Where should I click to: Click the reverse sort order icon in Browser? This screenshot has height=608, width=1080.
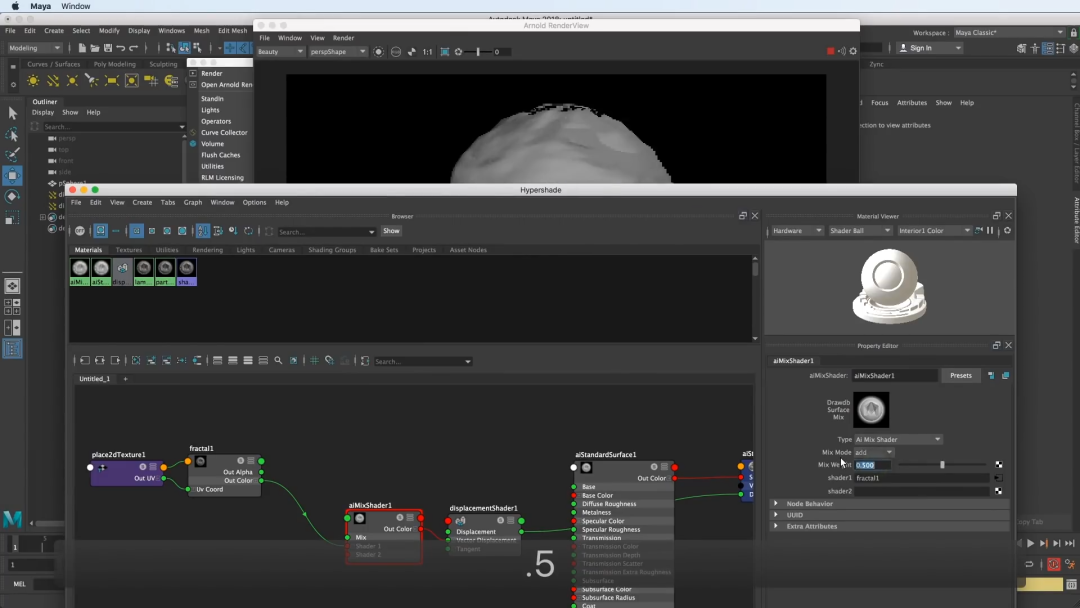click(248, 231)
